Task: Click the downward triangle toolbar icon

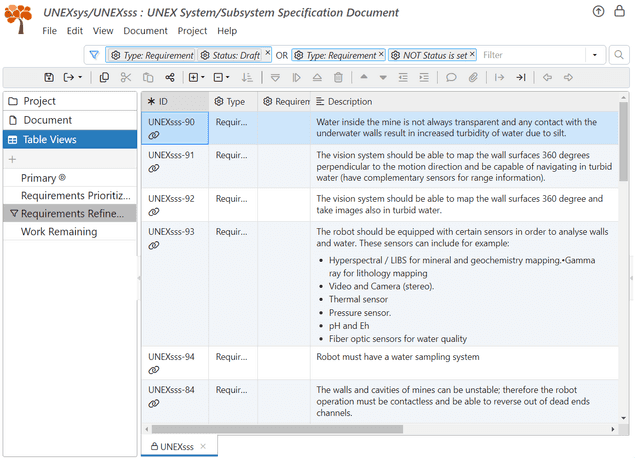Action: pos(275,77)
